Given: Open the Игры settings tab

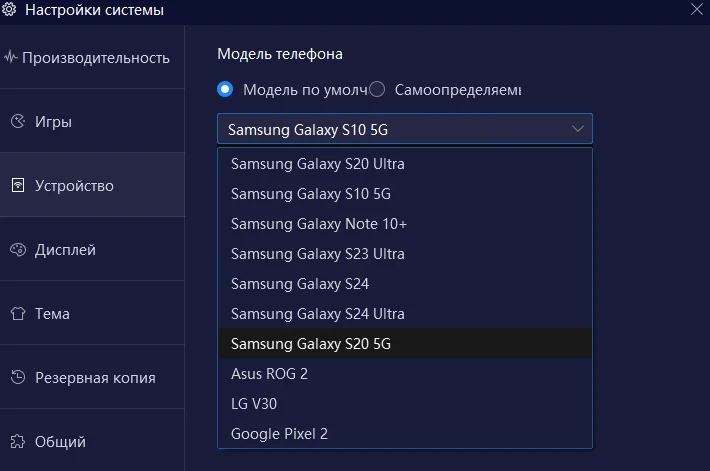Looking at the screenshot, I should [92, 121].
